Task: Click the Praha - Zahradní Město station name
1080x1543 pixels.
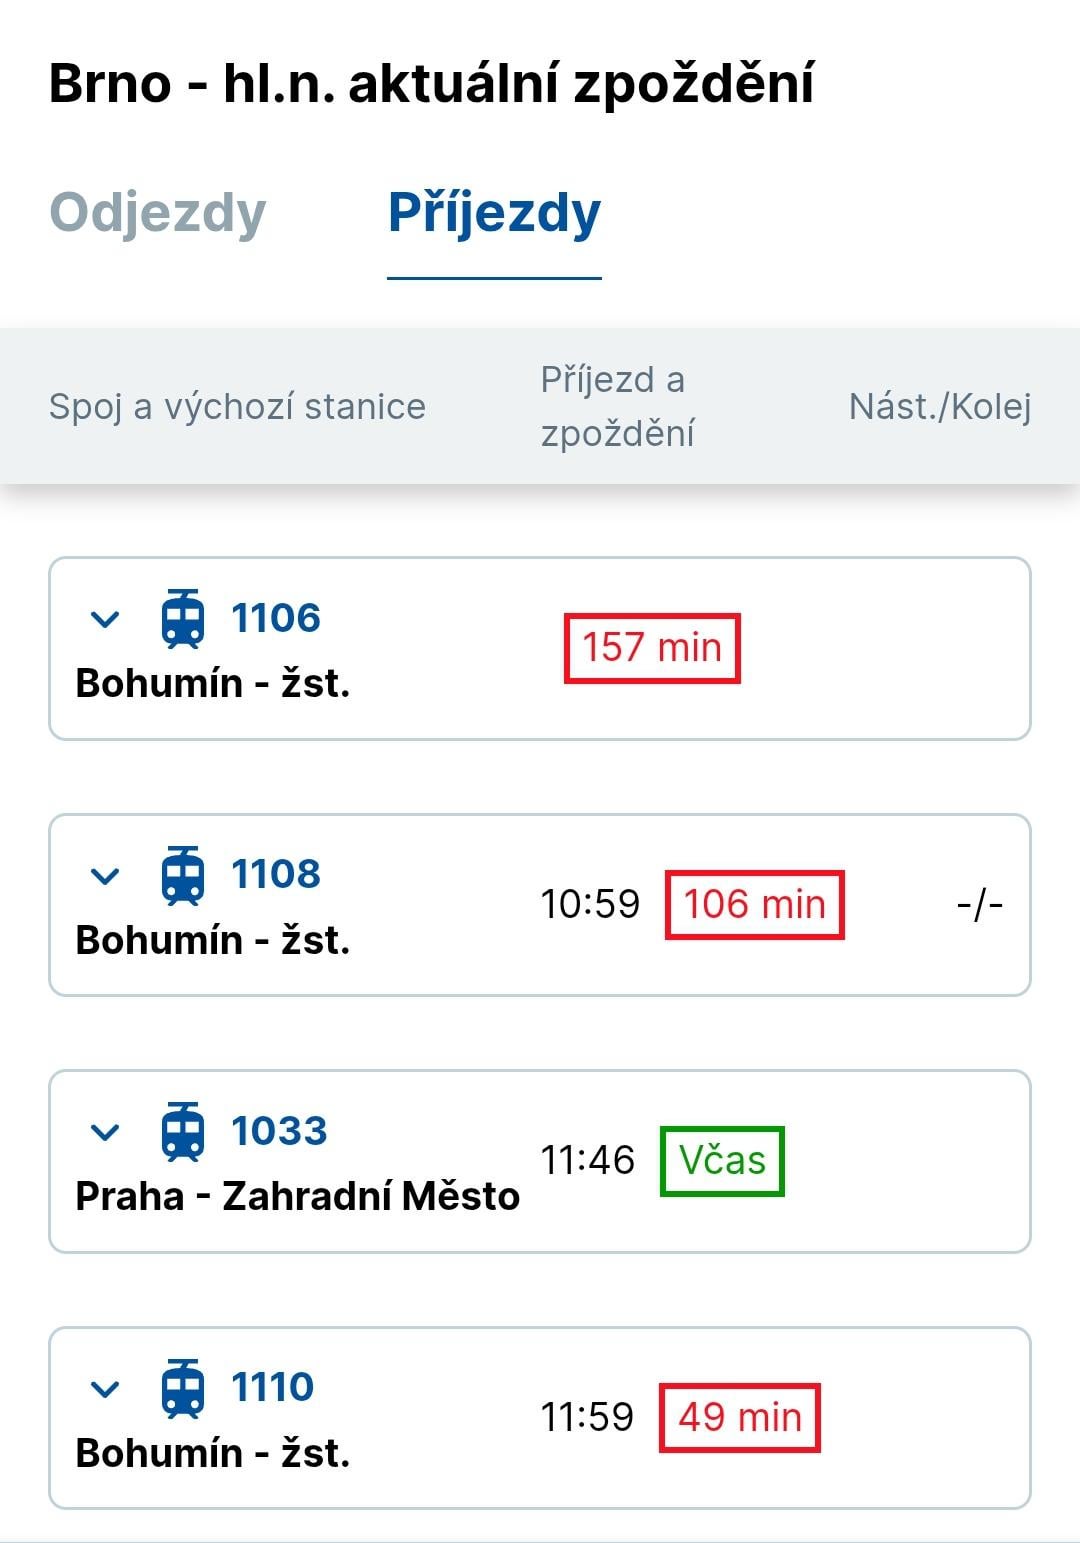Action: coord(298,1196)
